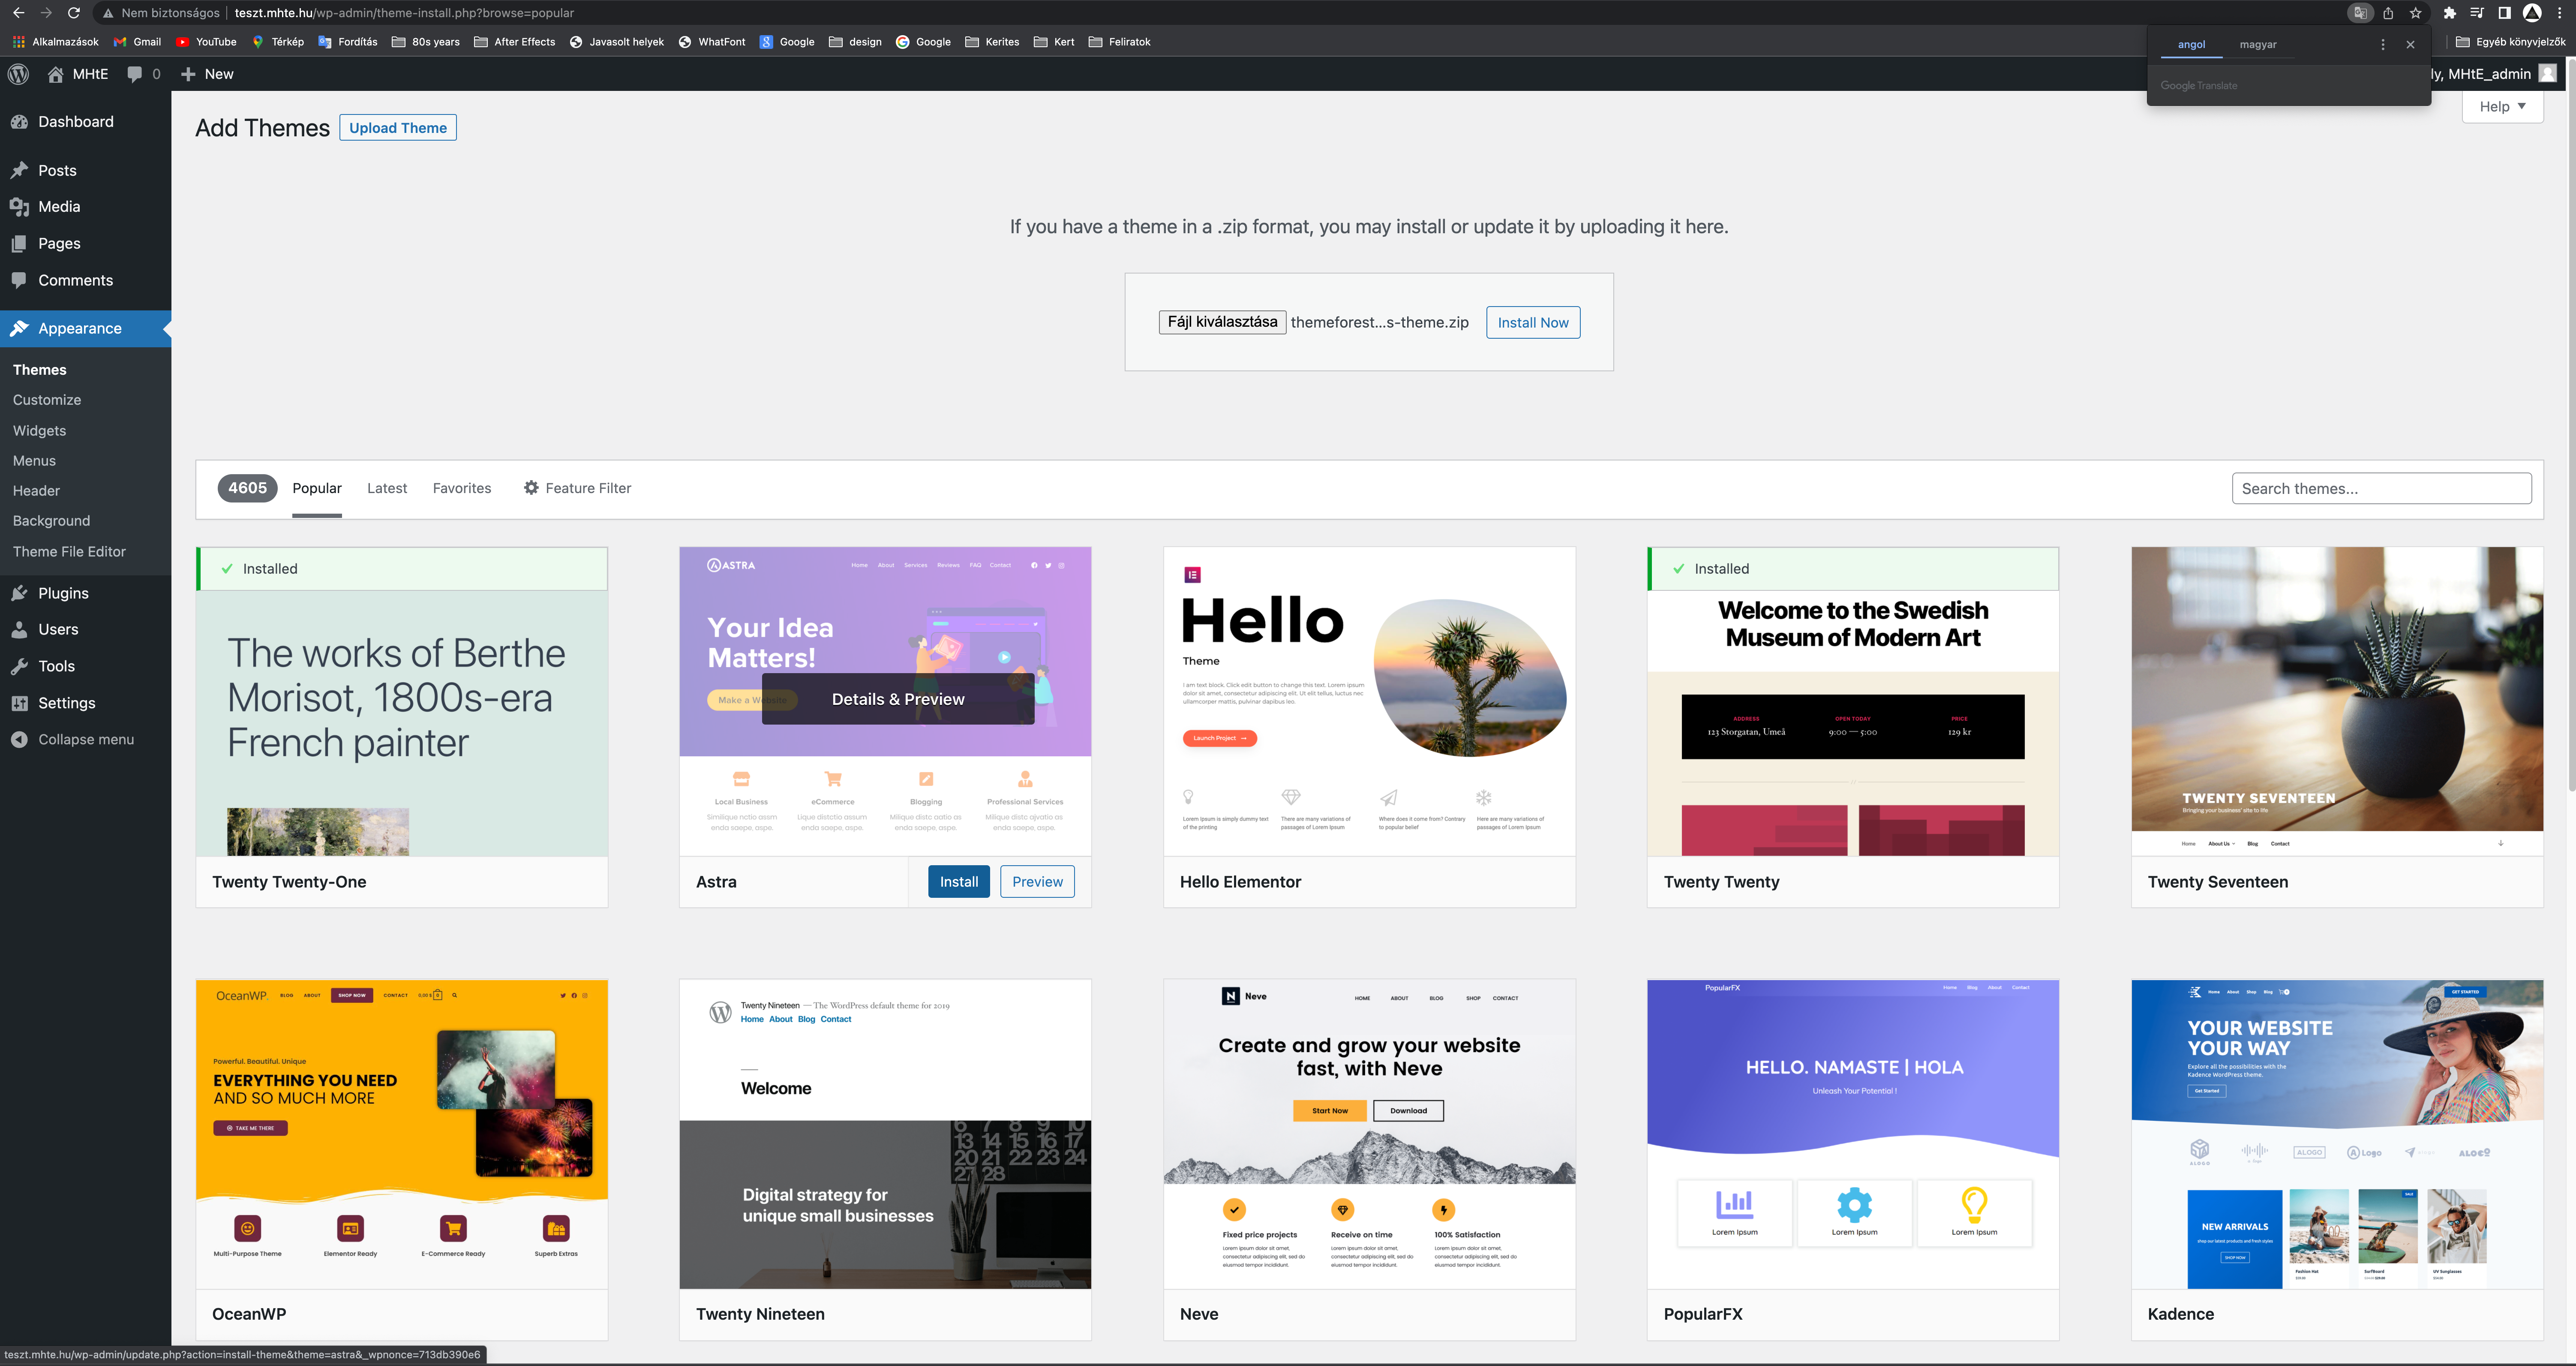Open the Widgets submenu item
This screenshot has width=2576, height=1366.
pos(39,431)
